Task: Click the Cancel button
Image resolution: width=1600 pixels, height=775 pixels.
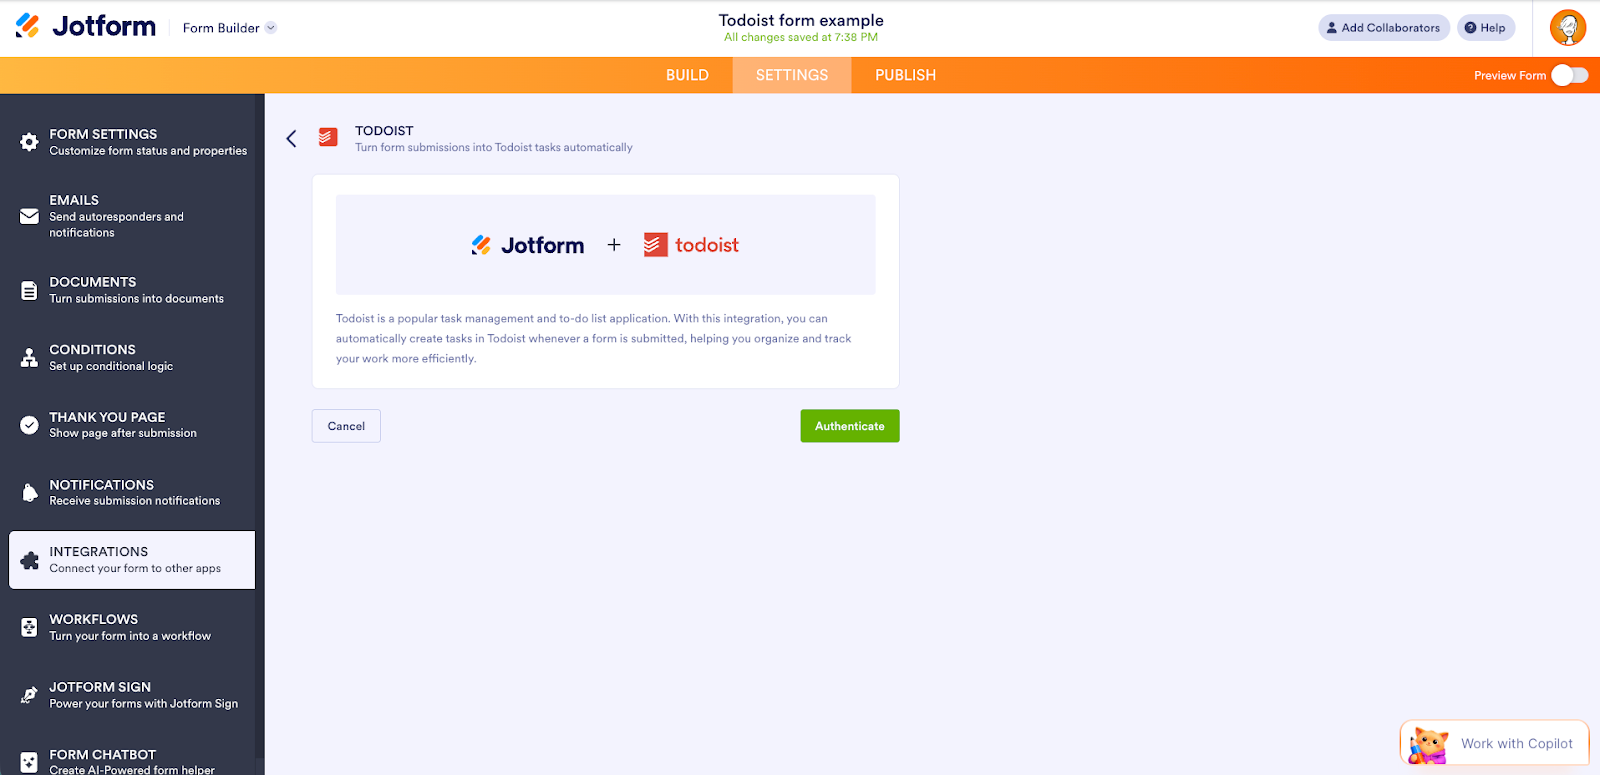Action: [x=346, y=426]
